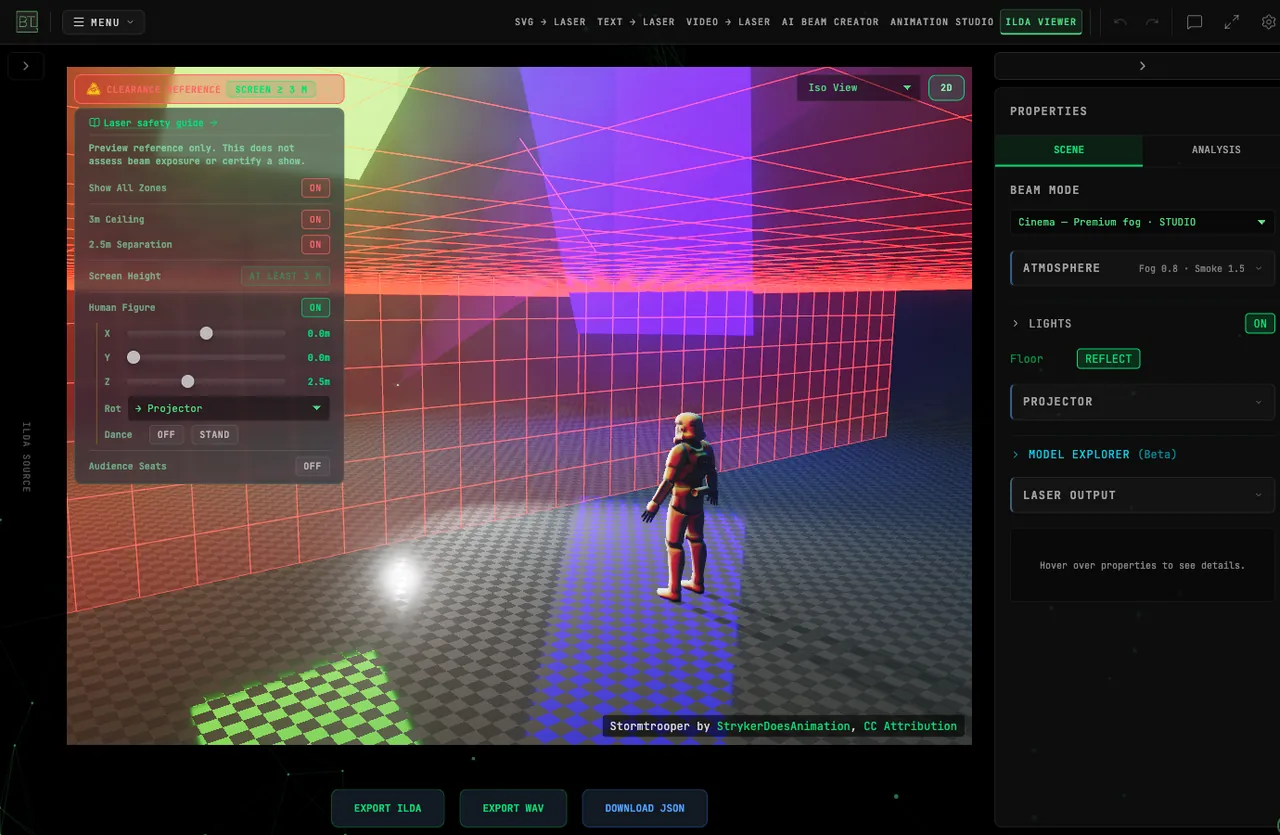Toggle Audience Seats on
Screen dimensions: 1280x835
(x=312, y=466)
